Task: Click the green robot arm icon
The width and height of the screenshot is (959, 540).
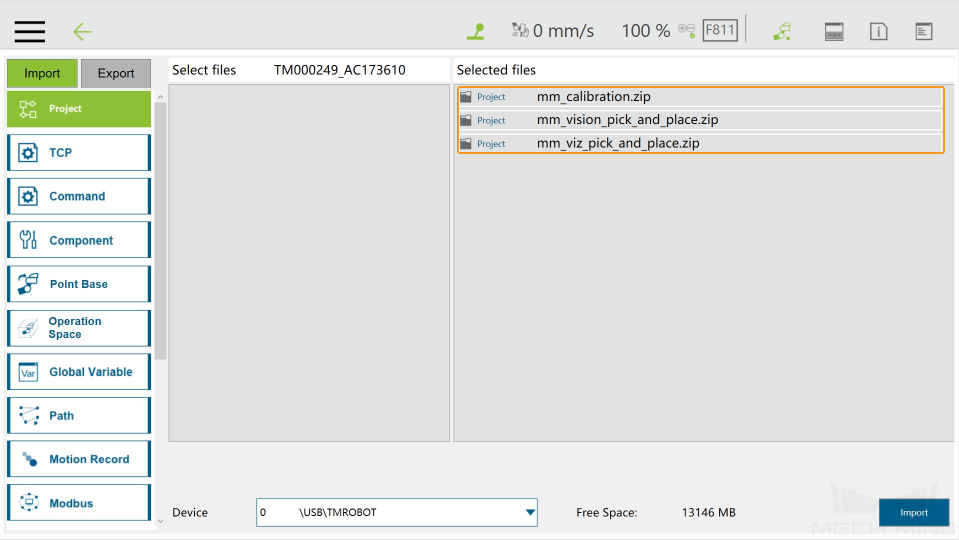Action: tap(782, 31)
